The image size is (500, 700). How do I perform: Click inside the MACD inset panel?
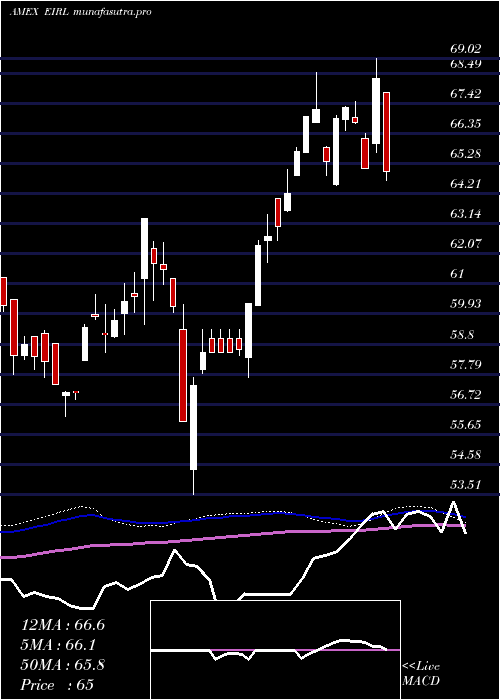[275, 650]
